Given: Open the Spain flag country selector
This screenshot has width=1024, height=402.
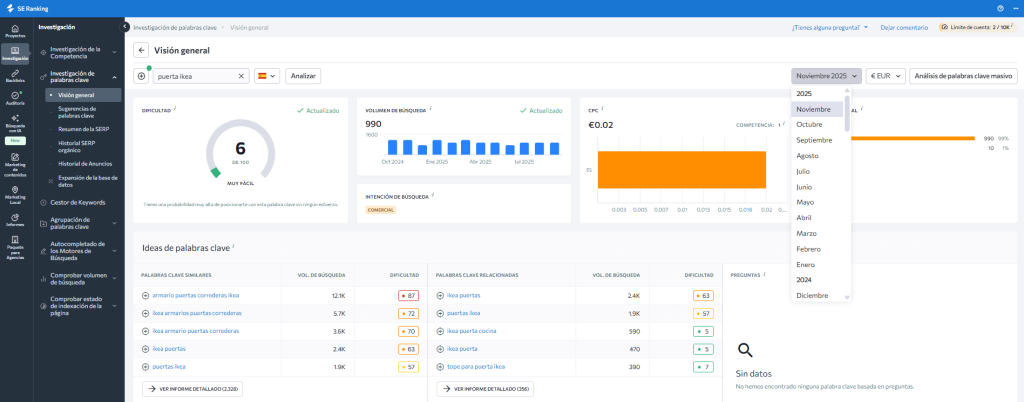Looking at the screenshot, I should [x=266, y=76].
